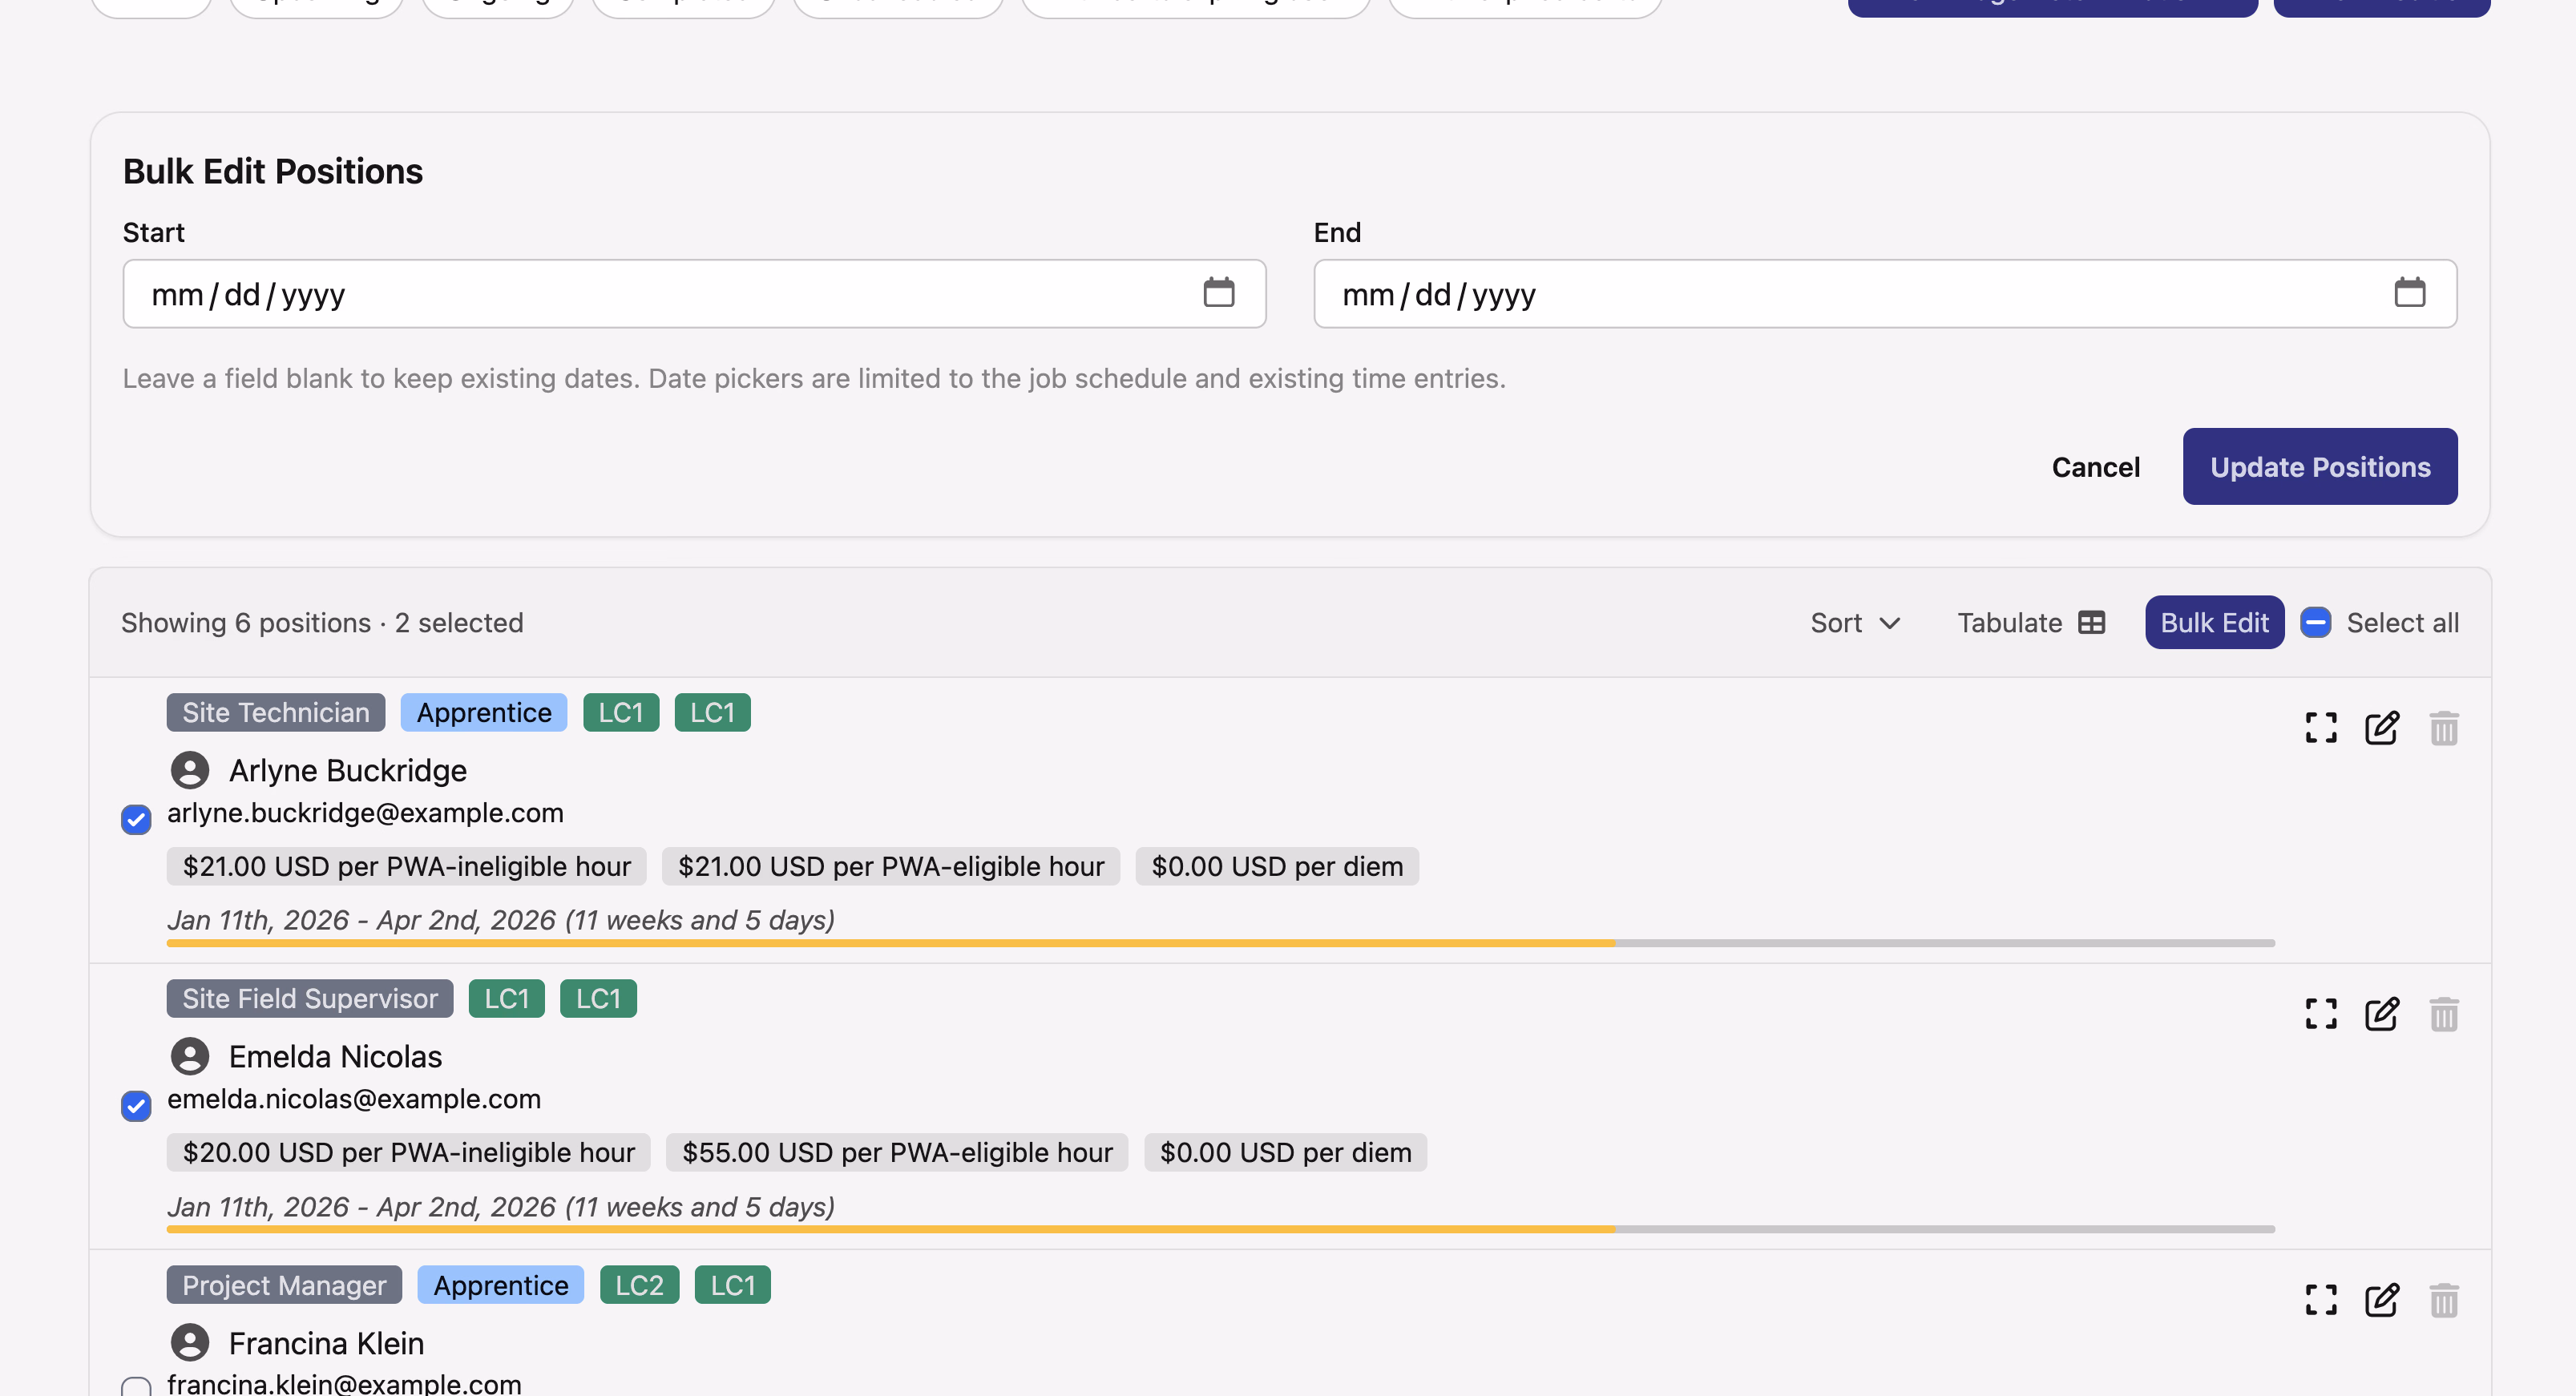2576x1396 pixels.
Task: Check Francina Klein position checkbox
Action: (x=136, y=1386)
